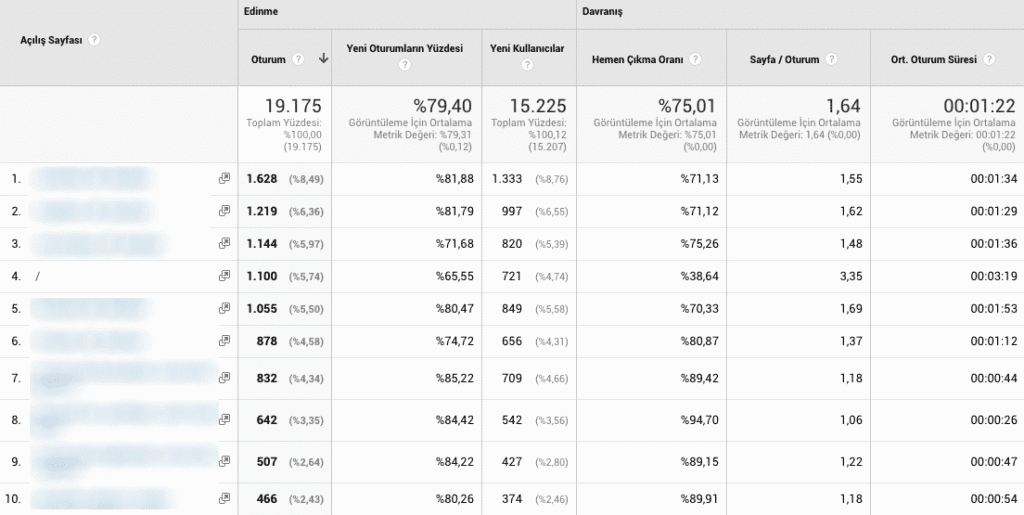Open row 4 homepage external link icon
Image resolution: width=1024 pixels, height=515 pixels.
coord(224,276)
